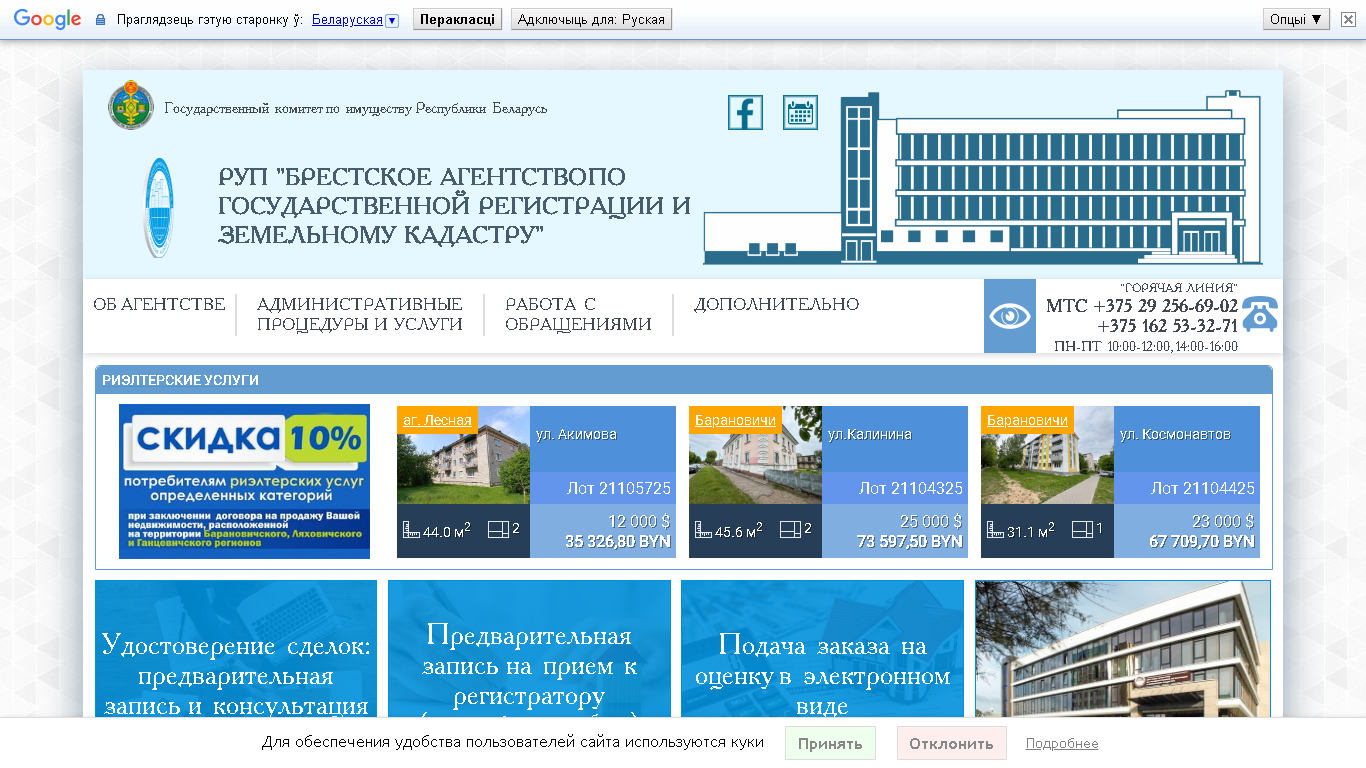
Task: Click price 35 326,80 BYN
Action: pyautogui.click(x=618, y=541)
